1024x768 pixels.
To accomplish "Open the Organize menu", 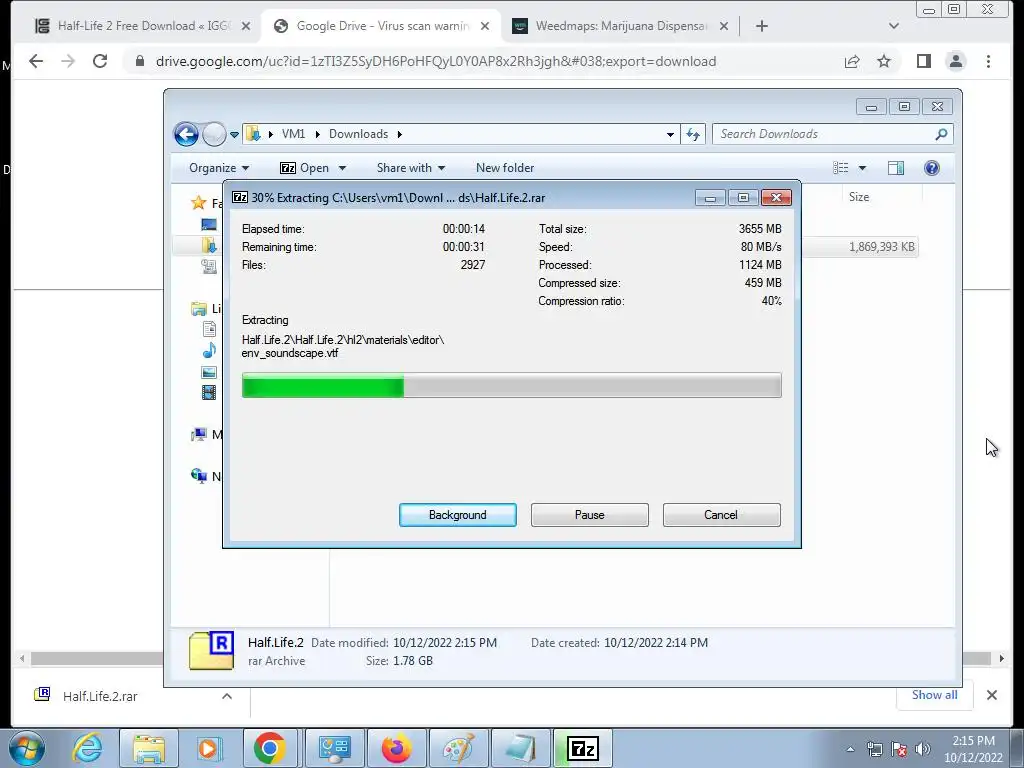I will pyautogui.click(x=219, y=168).
